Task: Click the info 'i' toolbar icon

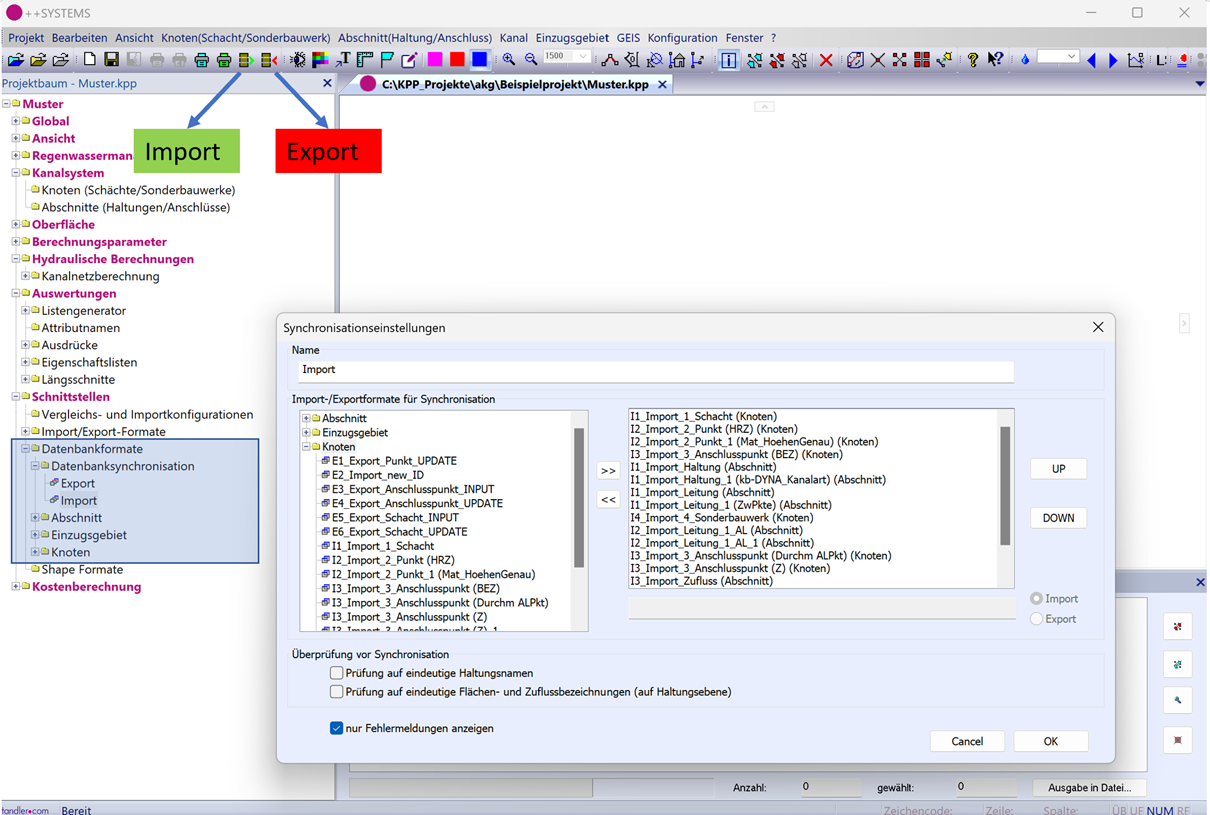Action: click(x=729, y=61)
